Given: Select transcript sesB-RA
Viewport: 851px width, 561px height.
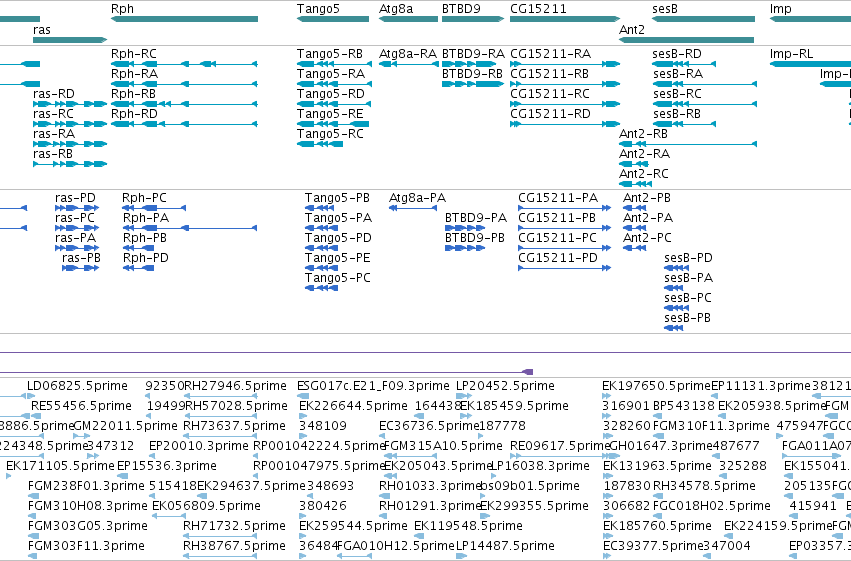Looking at the screenshot, I should [704, 85].
